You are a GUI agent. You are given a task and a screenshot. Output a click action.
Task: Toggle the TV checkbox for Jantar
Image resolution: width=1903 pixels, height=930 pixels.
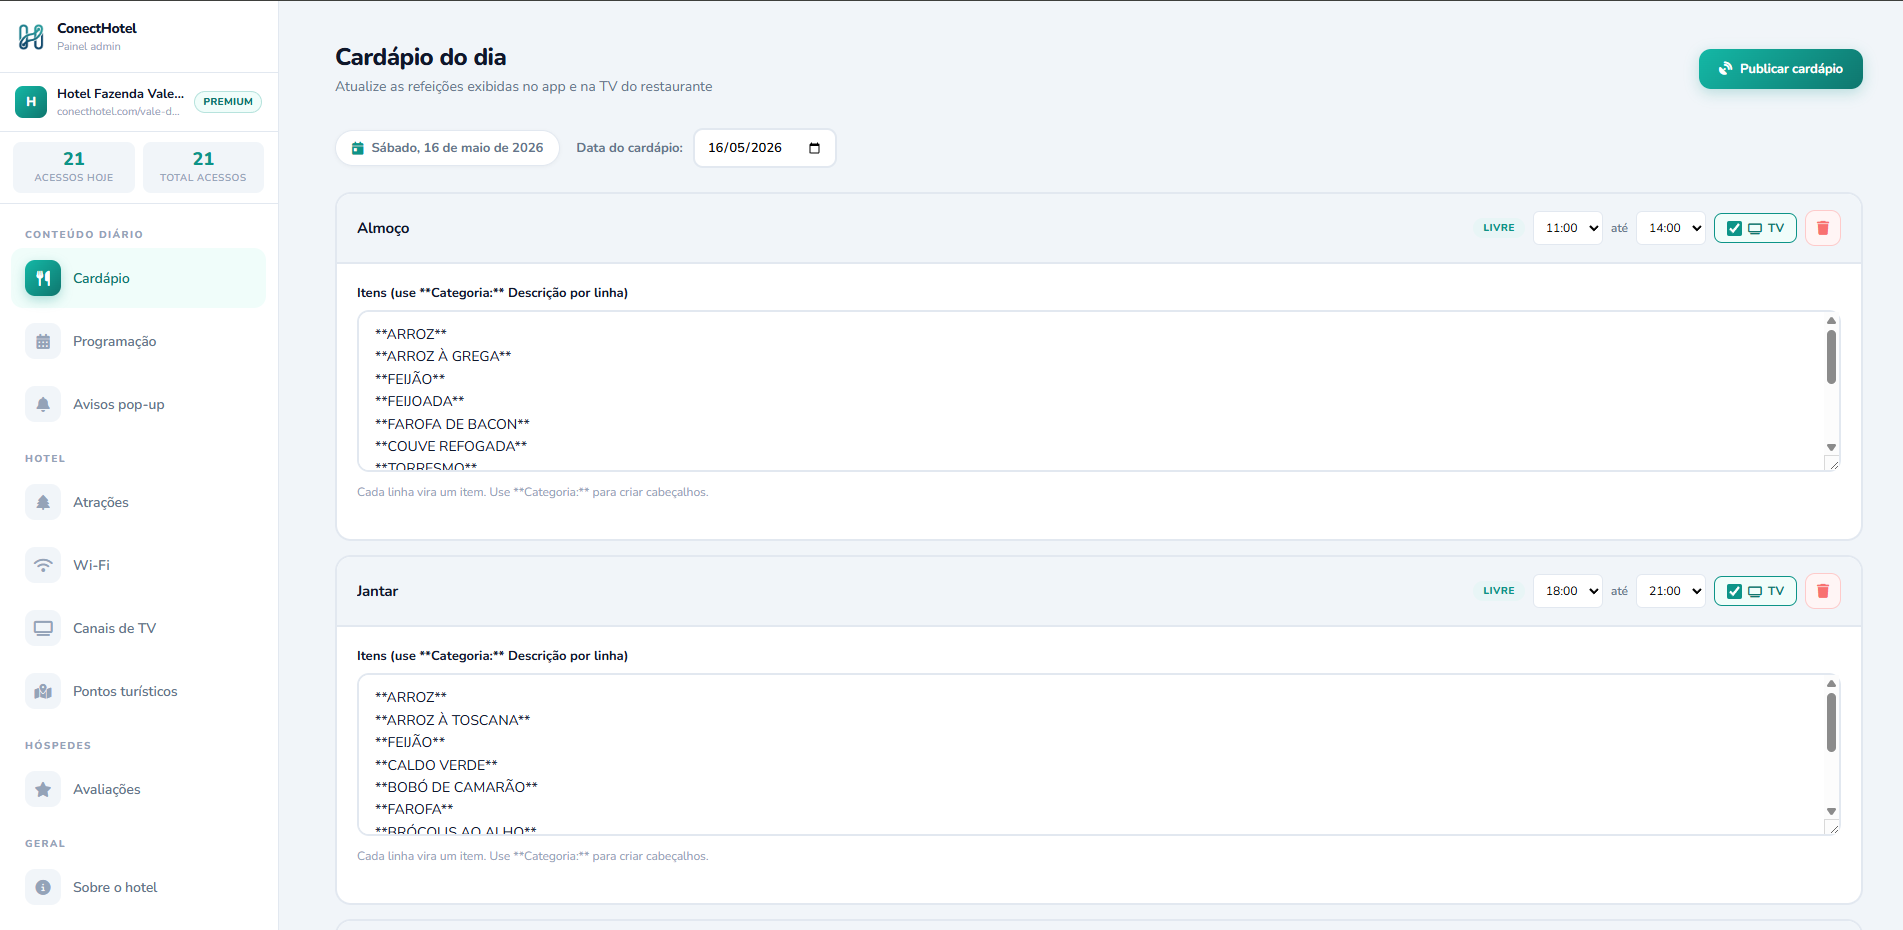[x=1734, y=591]
